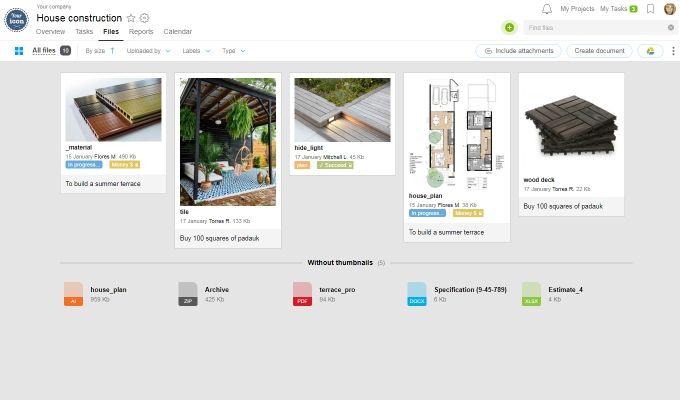This screenshot has height=400, width=680.
Task: Open the user avatar menu
Action: pos(669,9)
